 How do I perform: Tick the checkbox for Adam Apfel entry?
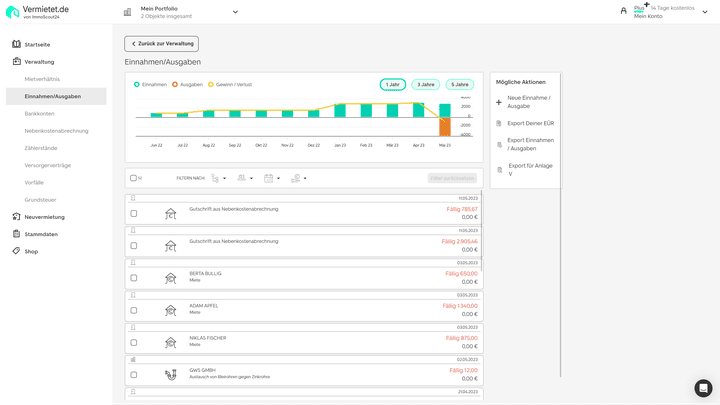(134, 310)
